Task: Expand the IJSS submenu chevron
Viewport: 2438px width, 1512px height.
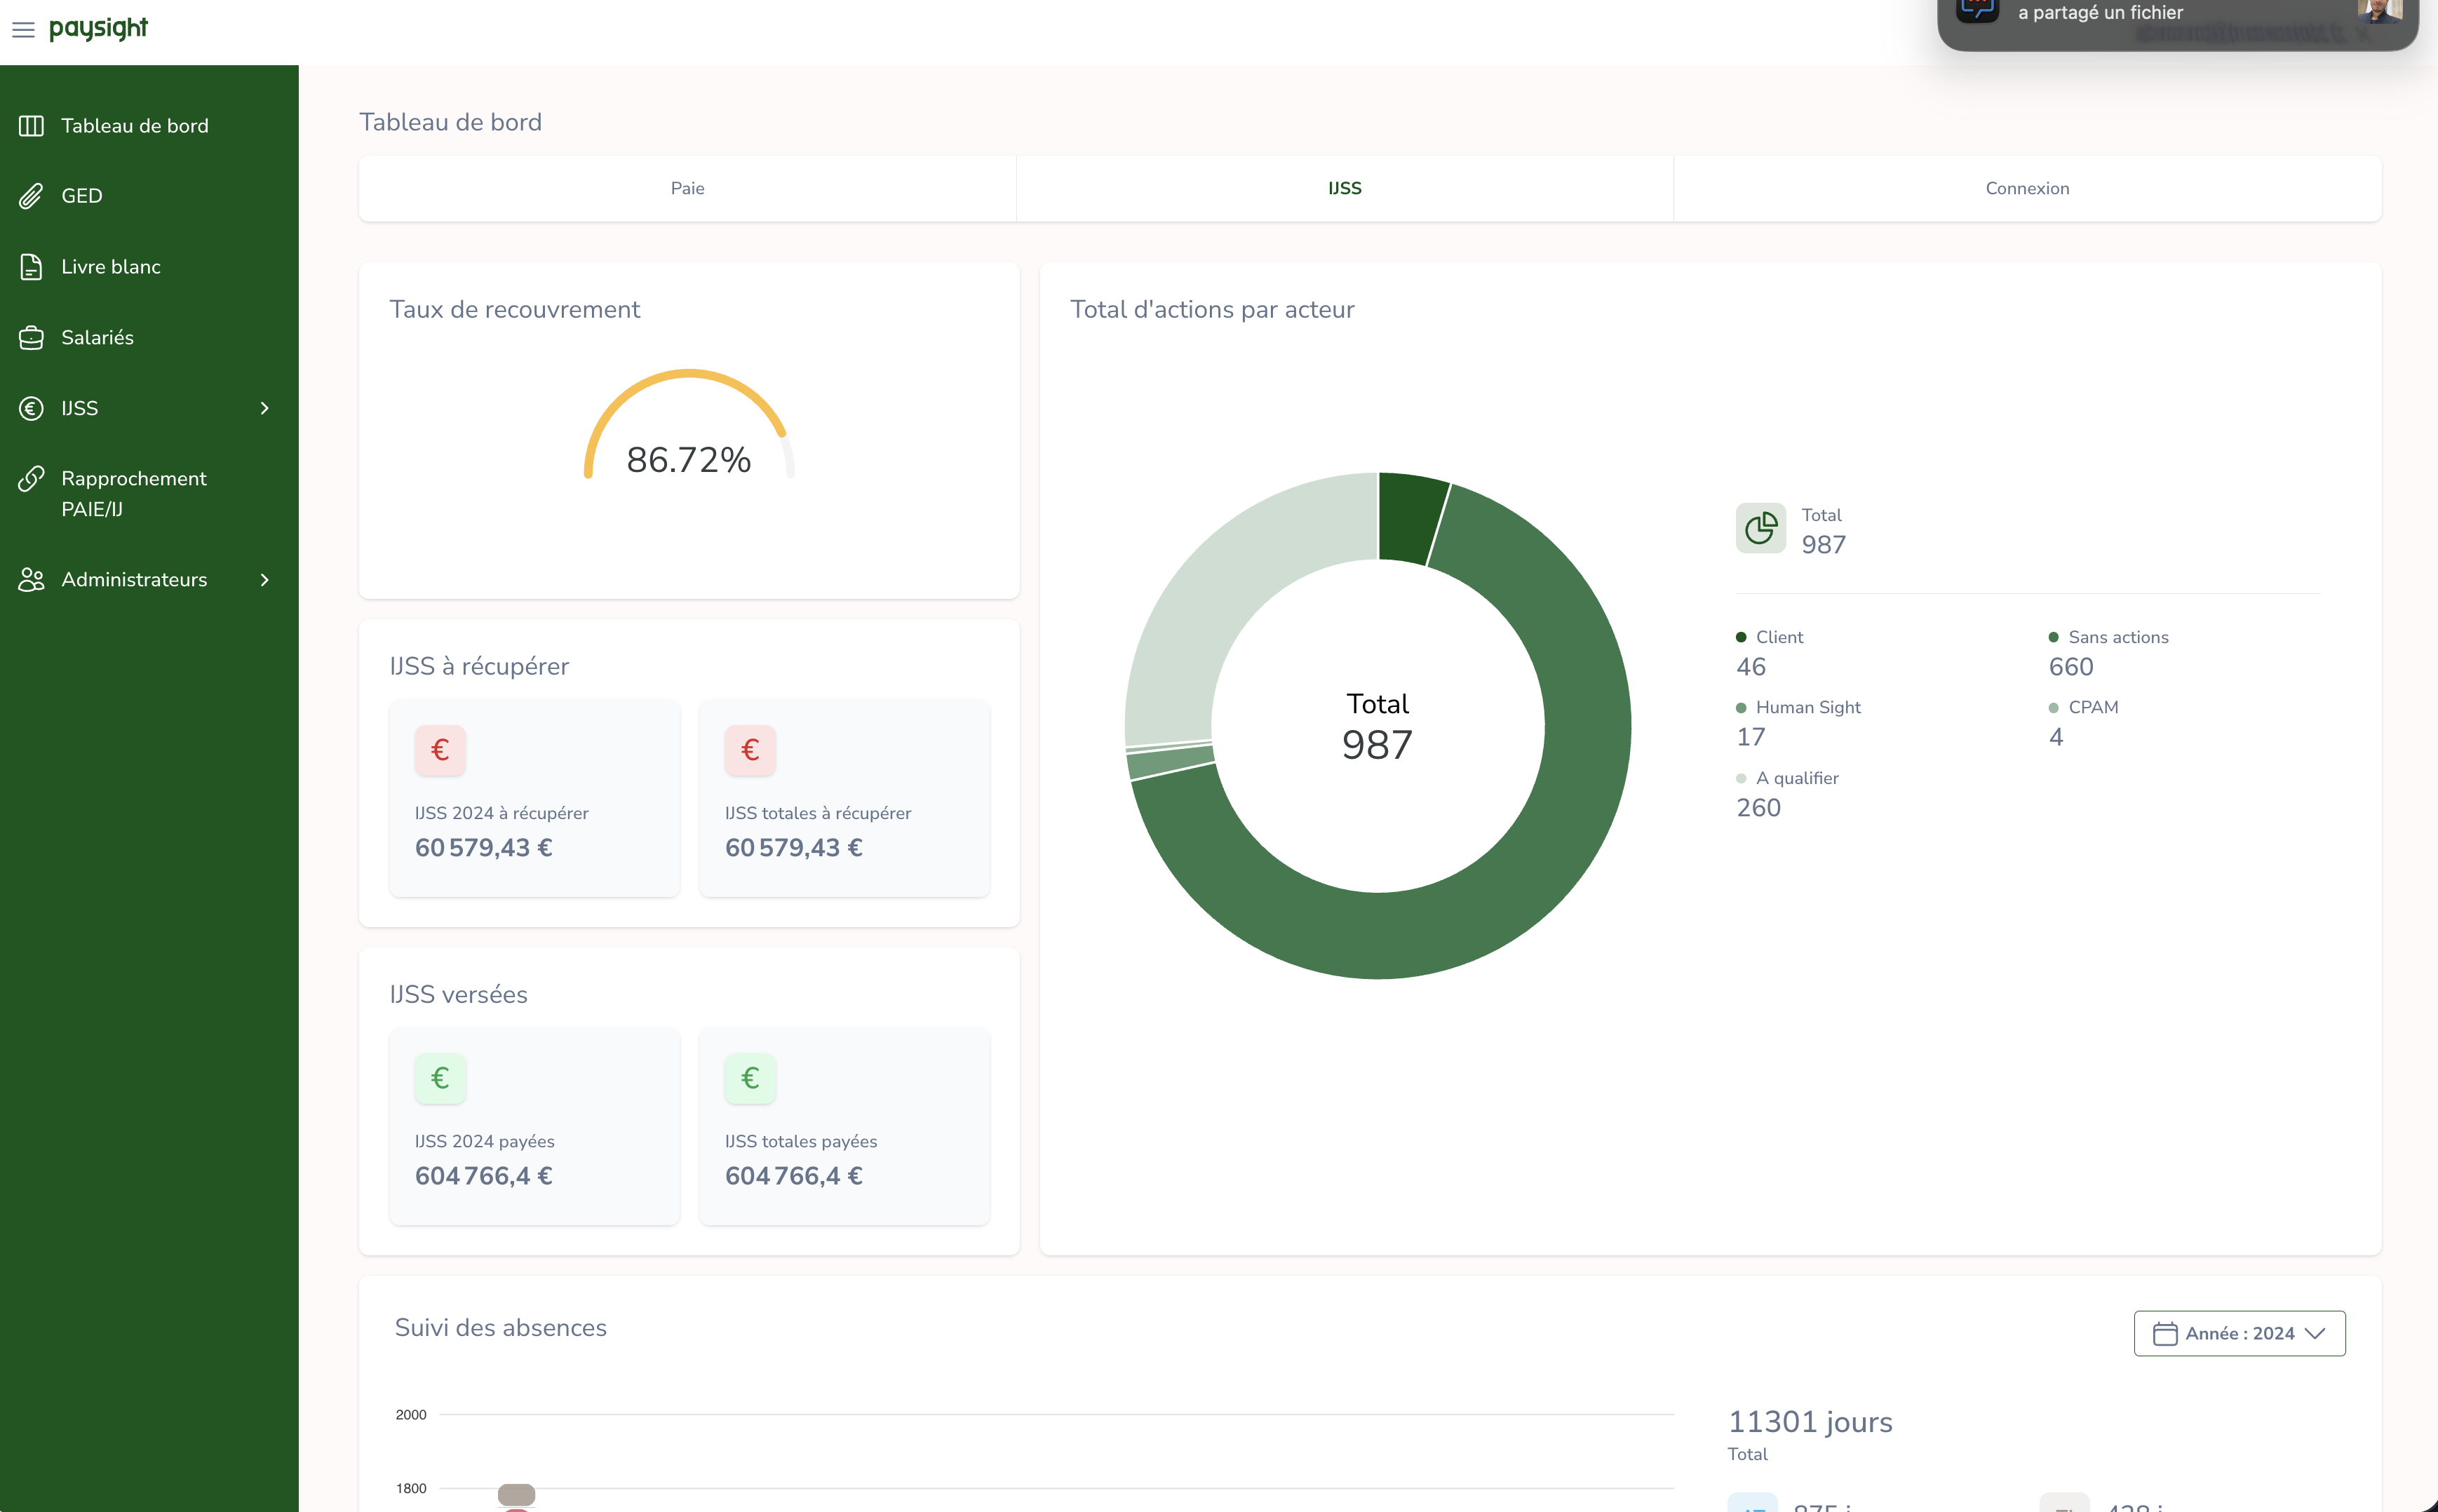Action: [264, 408]
